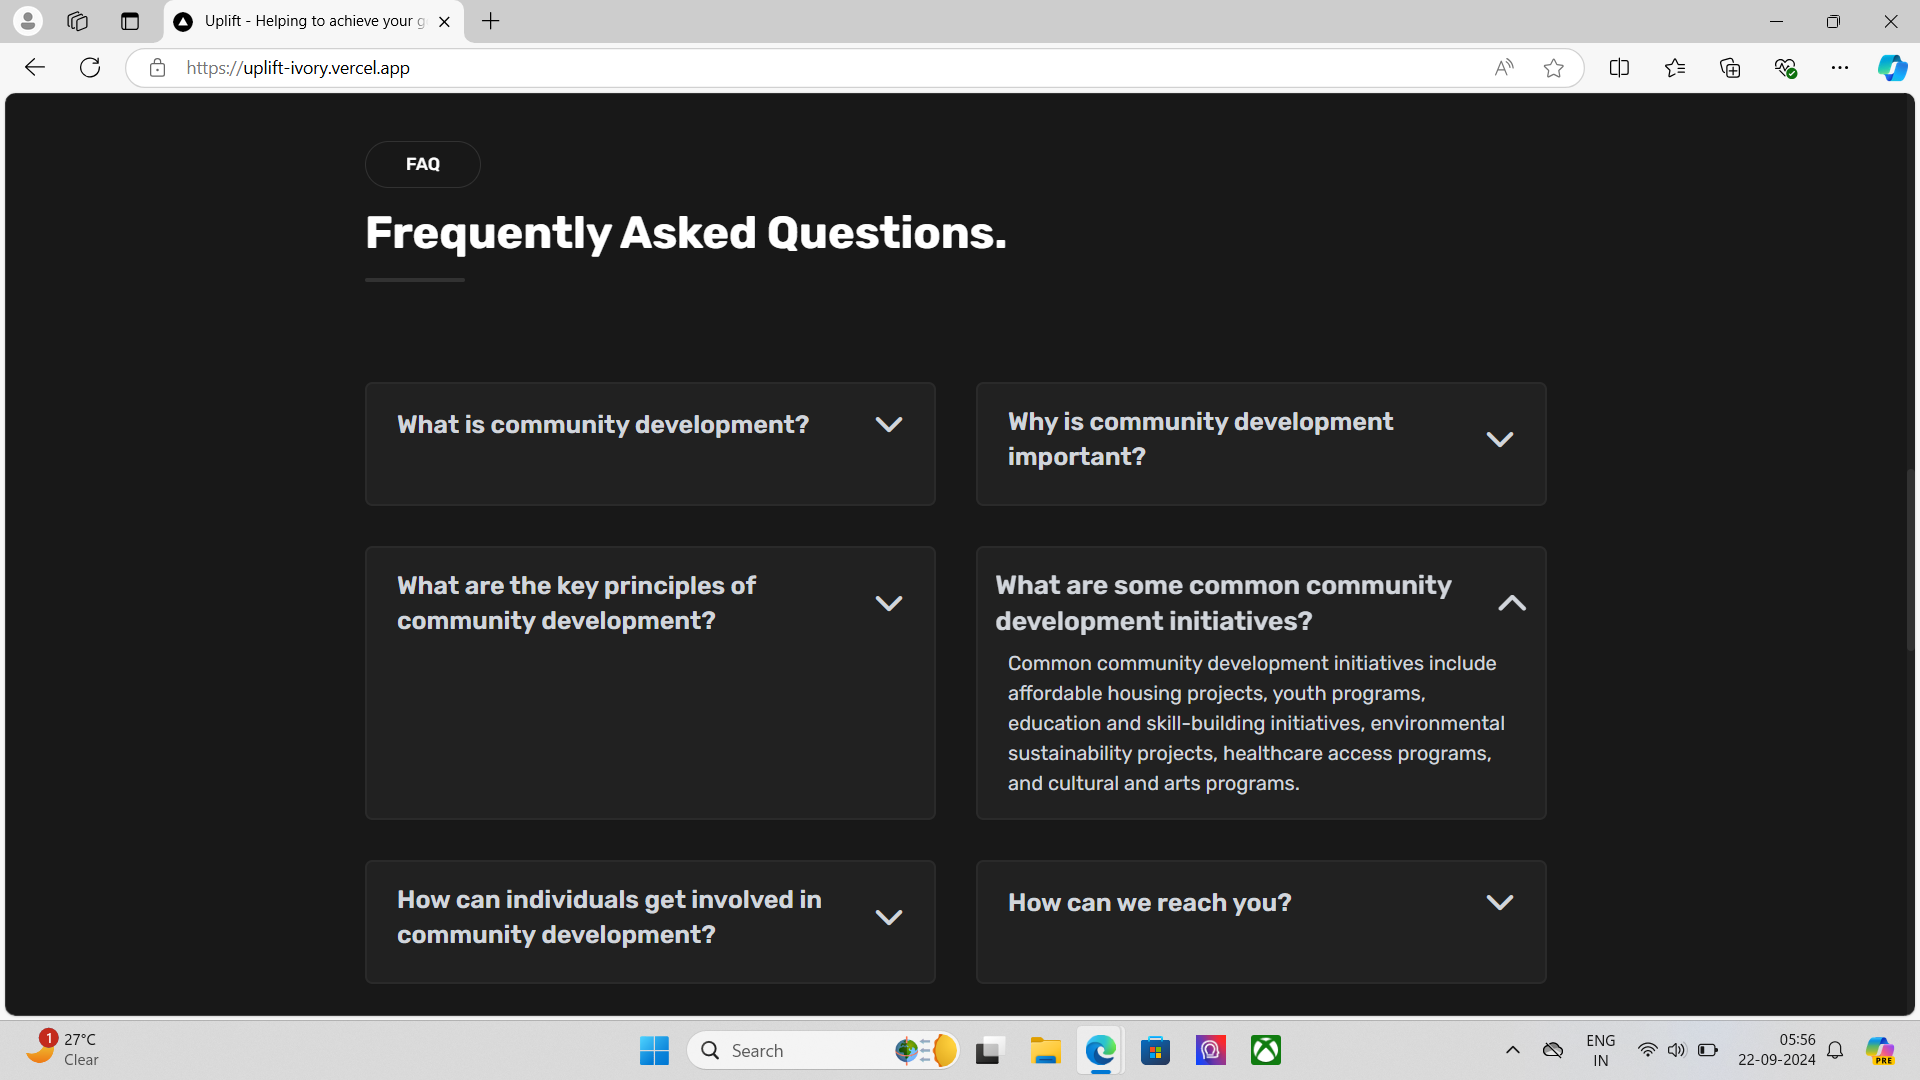
Task: Click the Split screen icon
Action: click(x=1619, y=68)
